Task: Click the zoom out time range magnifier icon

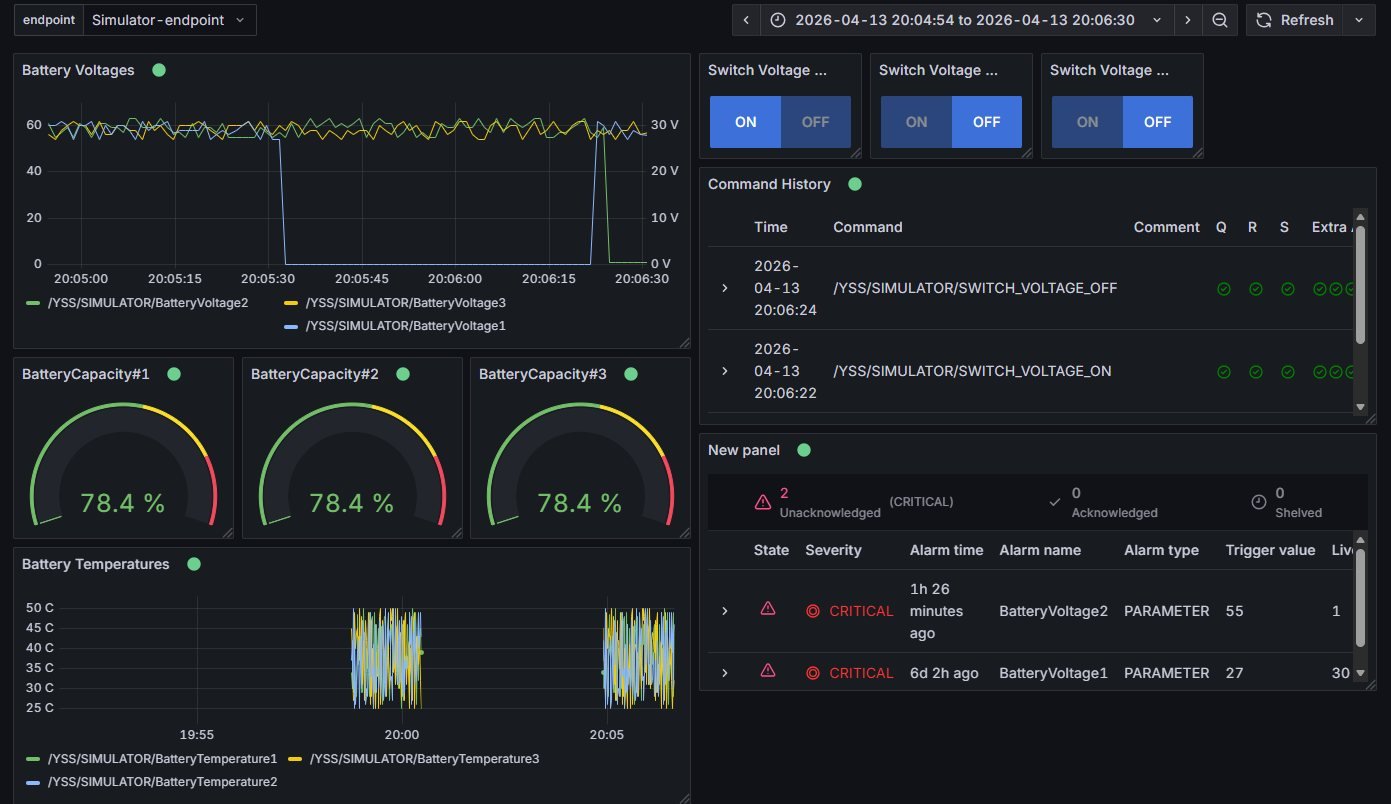Action: coord(1219,20)
